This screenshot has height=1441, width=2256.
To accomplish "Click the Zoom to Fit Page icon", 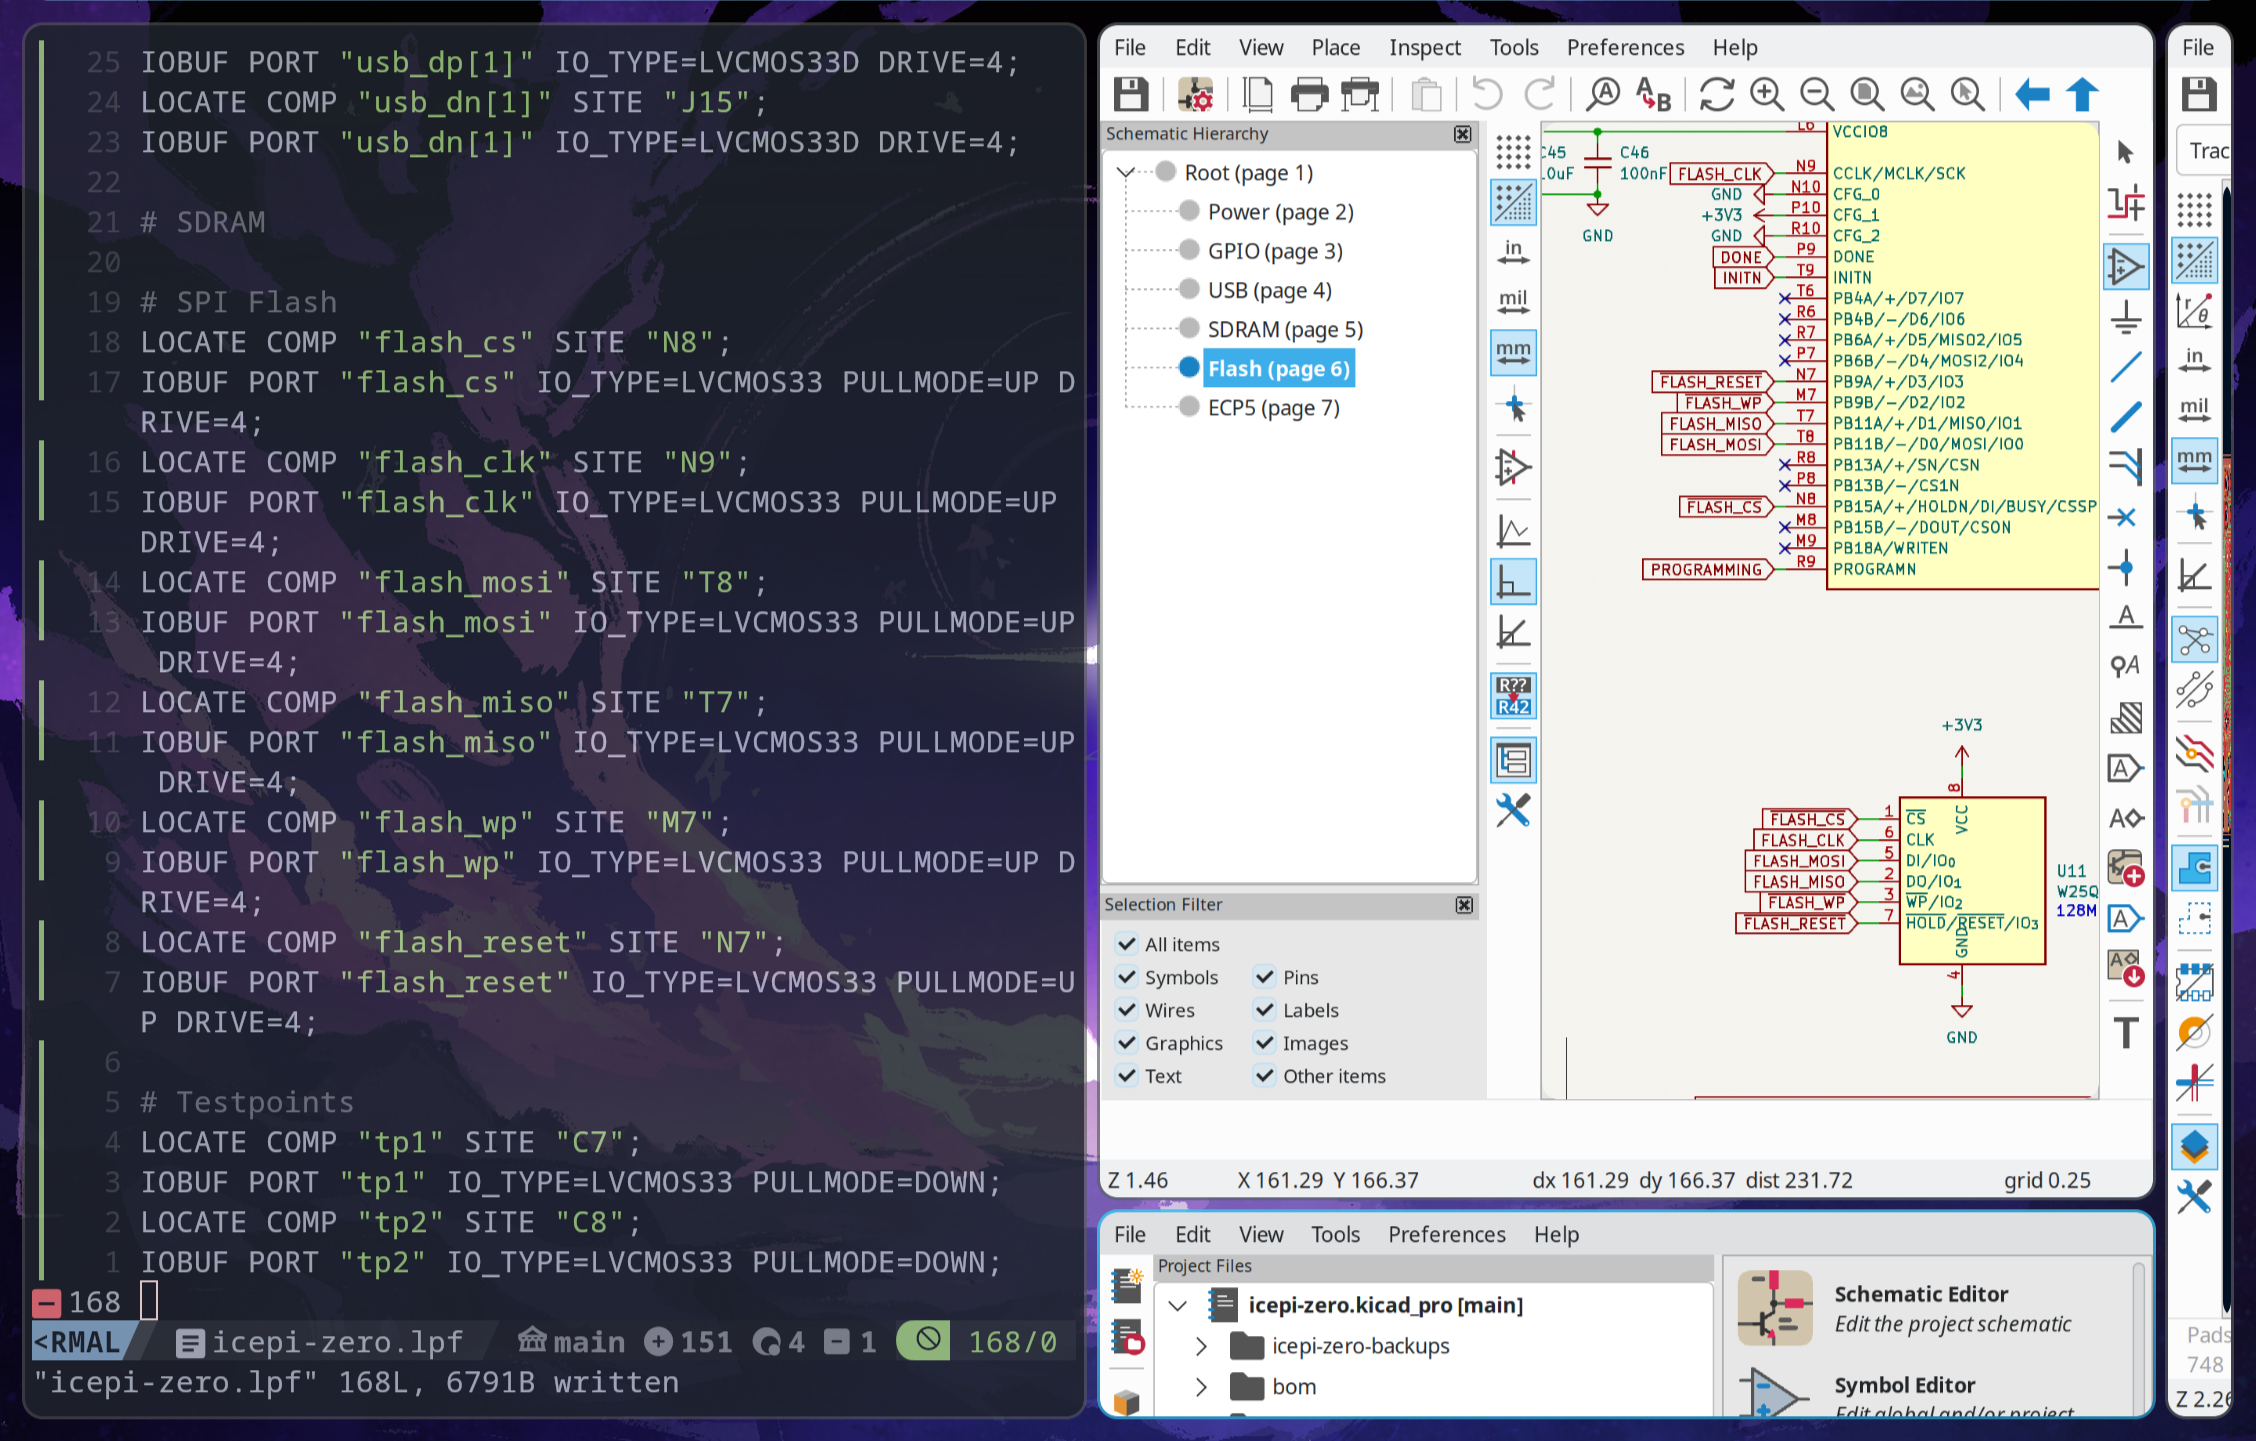I will 1867,95.
